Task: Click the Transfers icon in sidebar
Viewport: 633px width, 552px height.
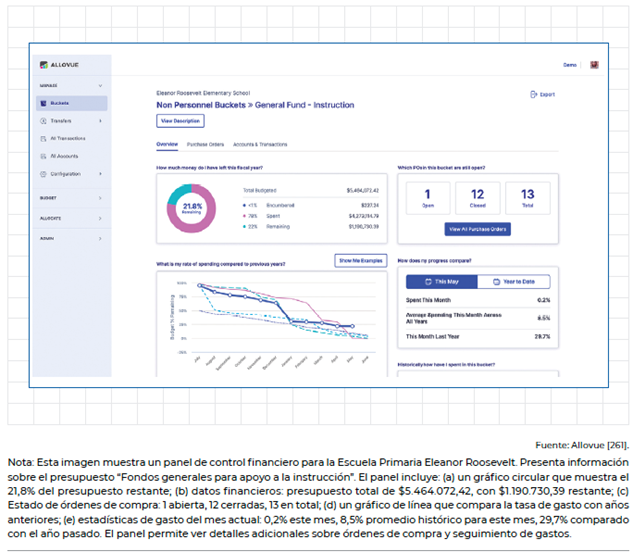Action: click(x=43, y=121)
